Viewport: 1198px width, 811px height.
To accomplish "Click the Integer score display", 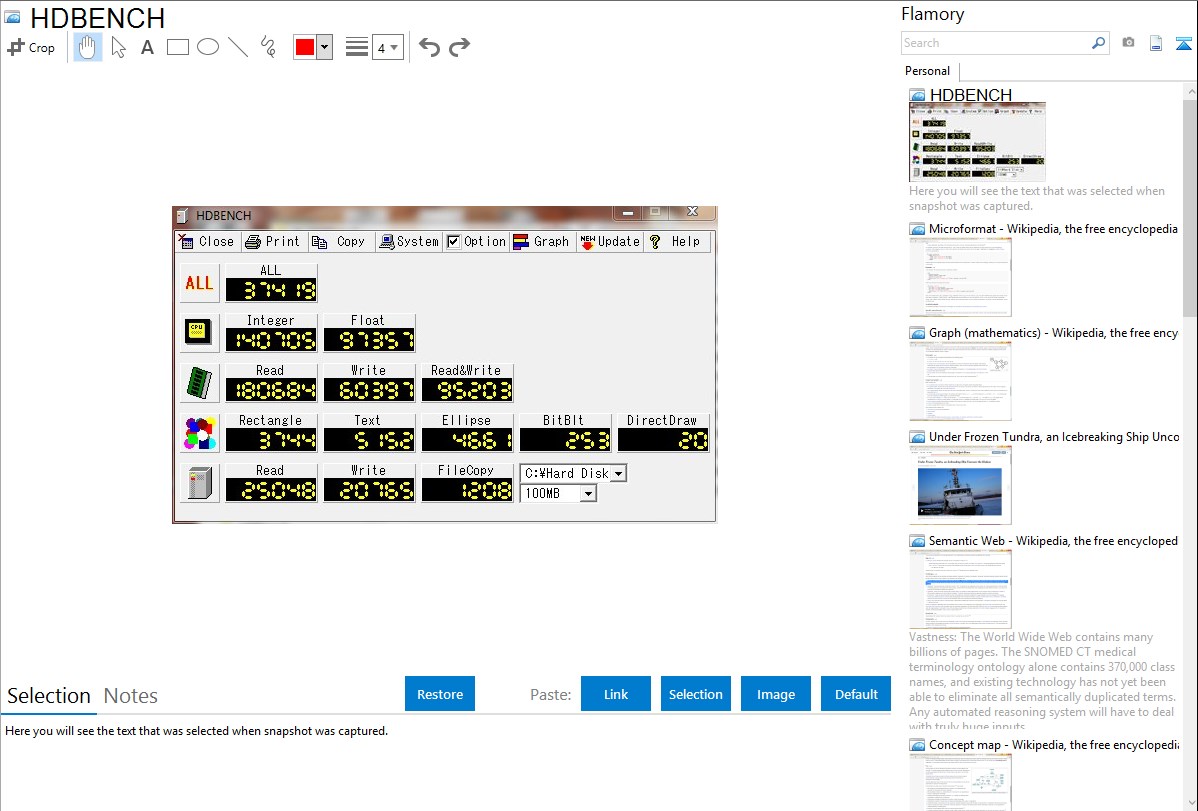I will (271, 340).
